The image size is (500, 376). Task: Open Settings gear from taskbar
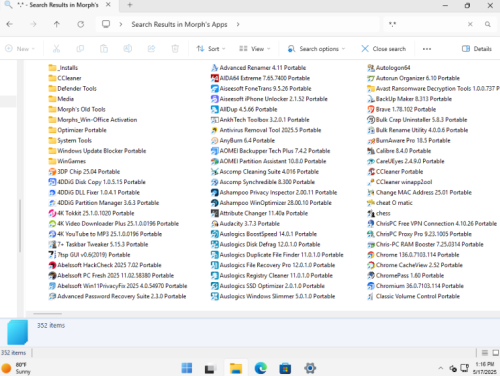[310, 368]
